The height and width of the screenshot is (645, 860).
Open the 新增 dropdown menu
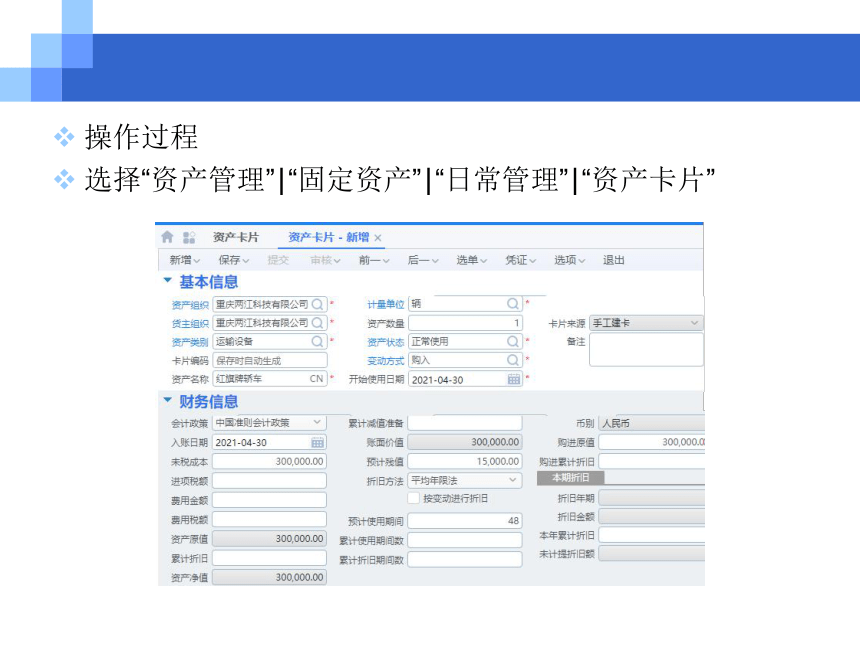tap(185, 260)
